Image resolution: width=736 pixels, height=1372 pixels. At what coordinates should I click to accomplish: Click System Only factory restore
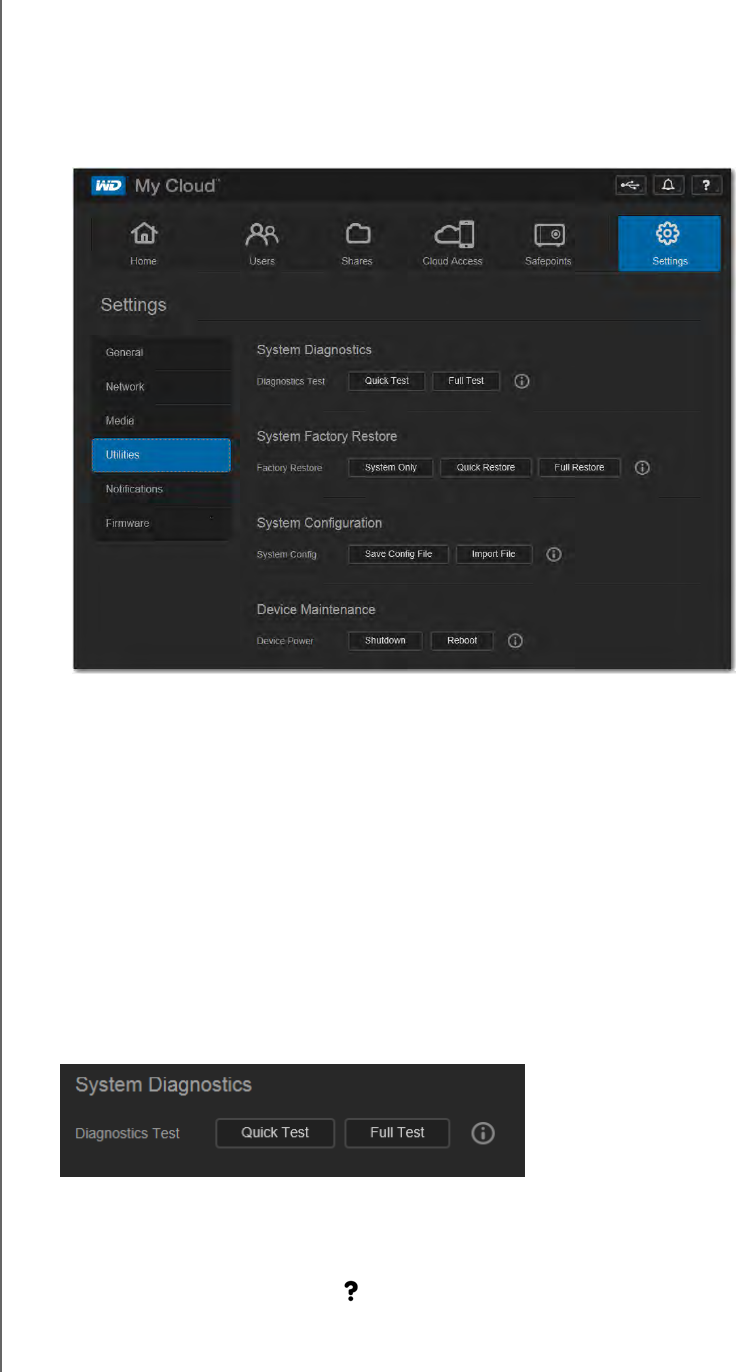[391, 467]
